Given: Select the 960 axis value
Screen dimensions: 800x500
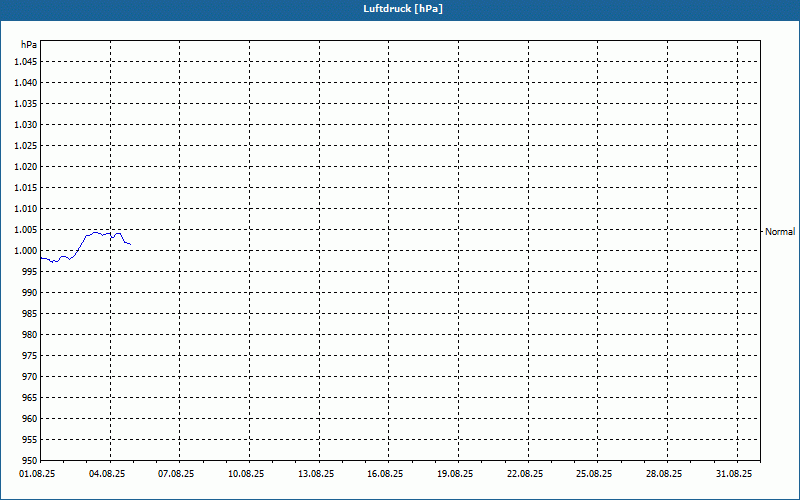Looking at the screenshot, I should pyautogui.click(x=30, y=418).
